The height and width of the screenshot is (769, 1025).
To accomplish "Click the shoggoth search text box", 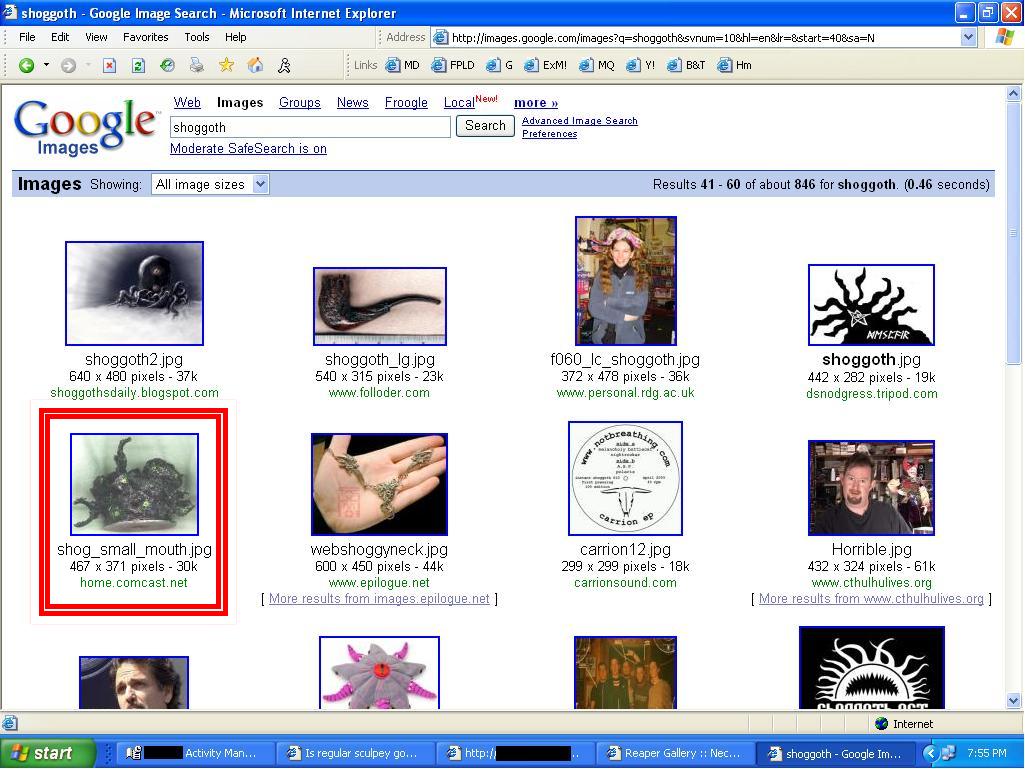I will click(x=310, y=127).
